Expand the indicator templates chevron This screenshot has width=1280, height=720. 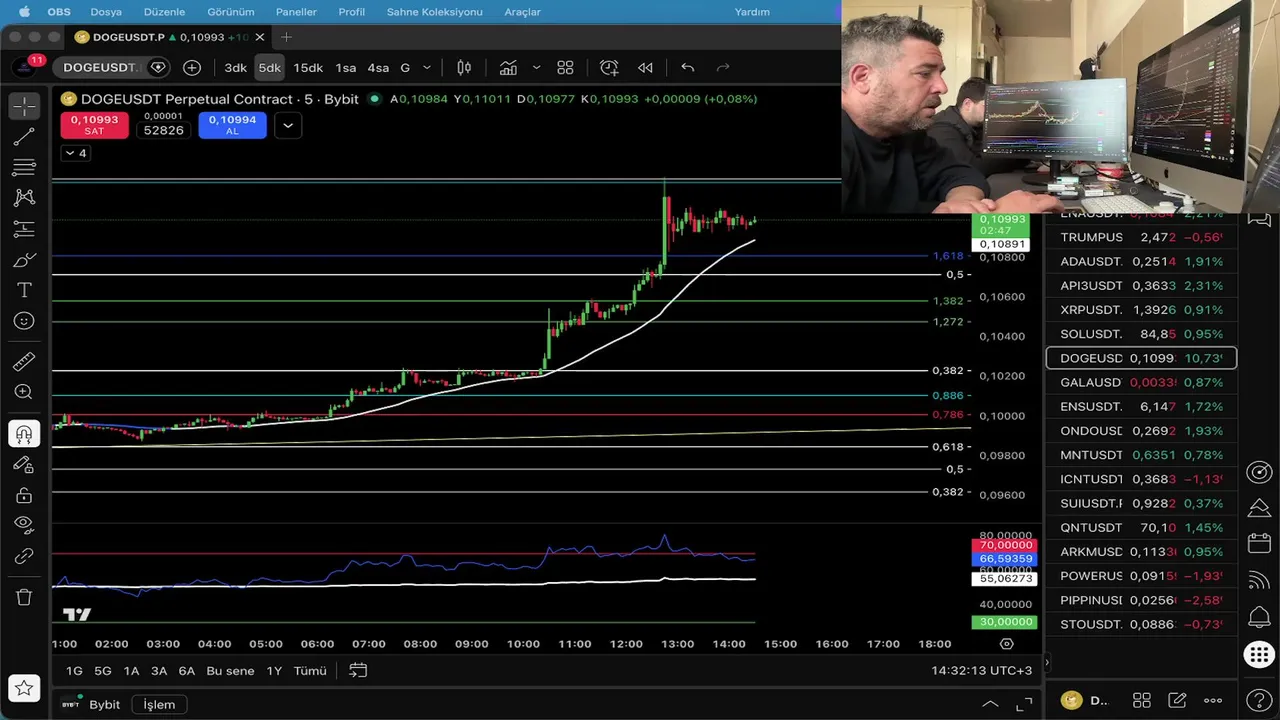pyautogui.click(x=536, y=68)
